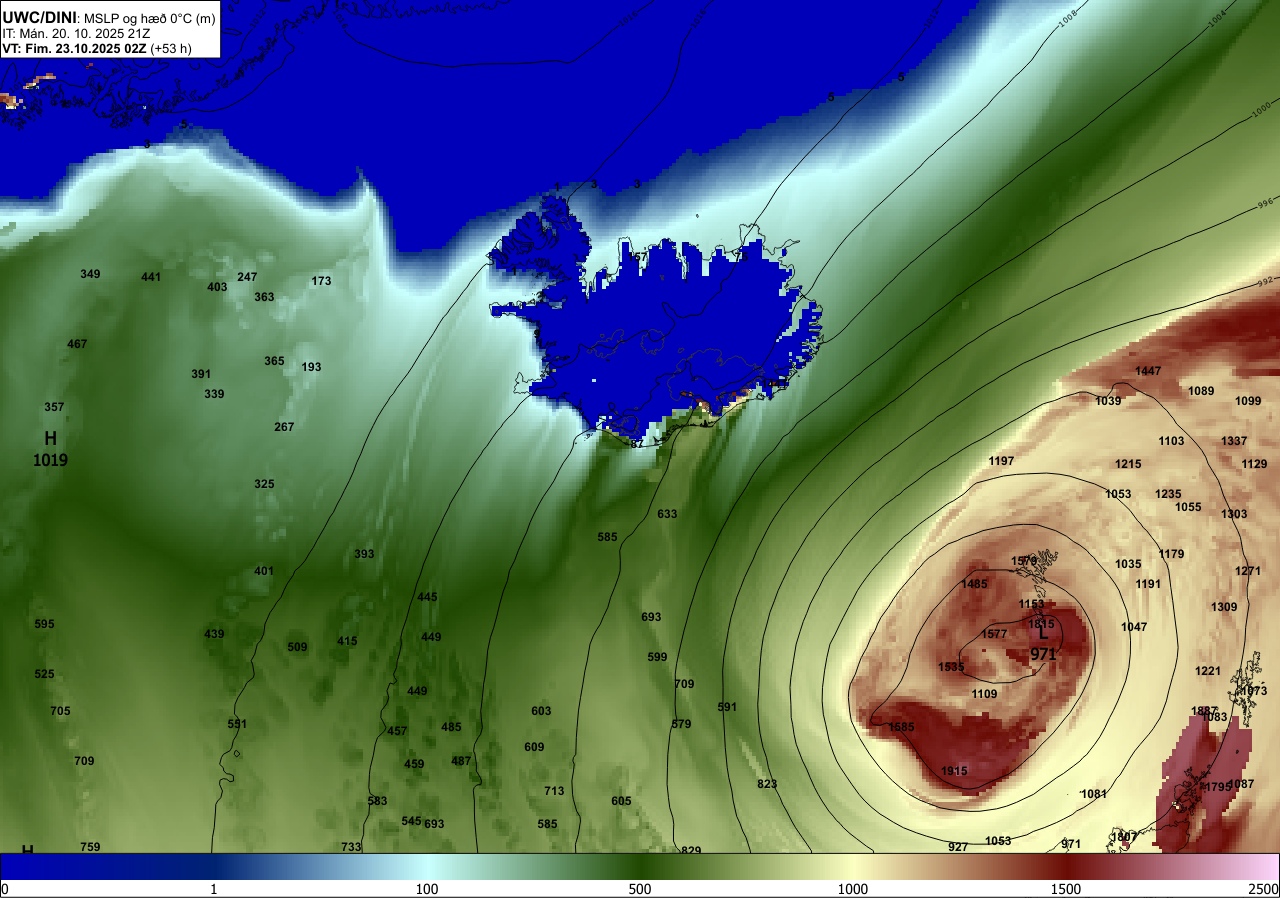Screen dimensions: 1280x898
Task: Click the 1447 value over the red band
Action: click(x=1148, y=371)
